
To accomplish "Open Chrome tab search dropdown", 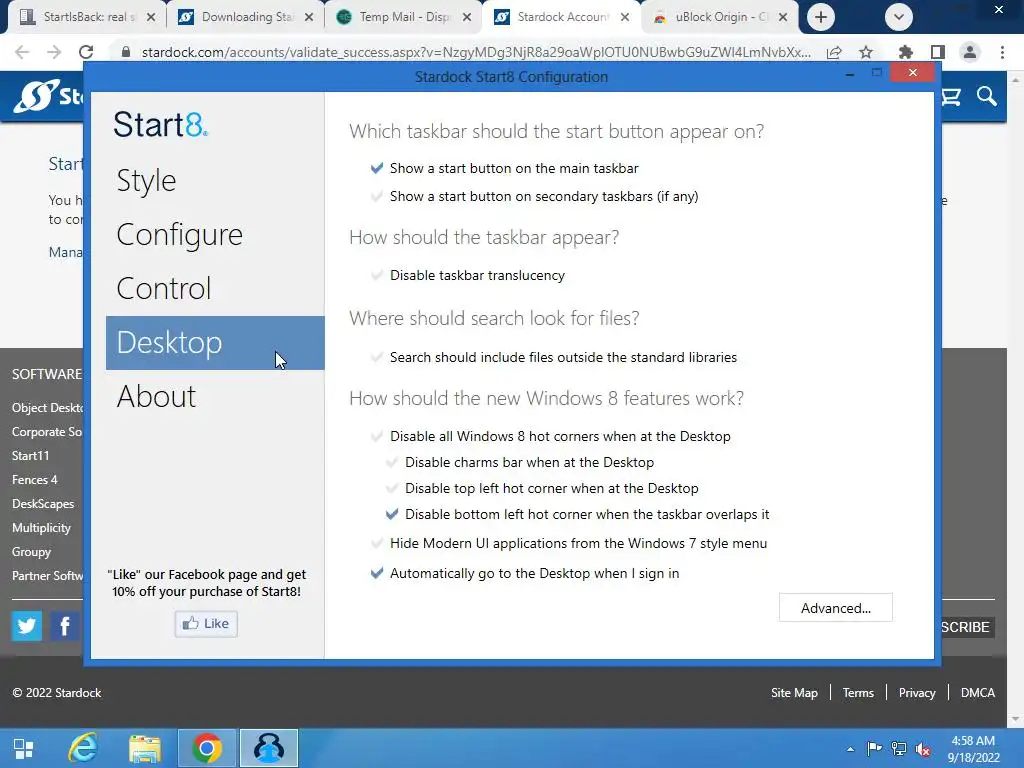I will [x=899, y=17].
